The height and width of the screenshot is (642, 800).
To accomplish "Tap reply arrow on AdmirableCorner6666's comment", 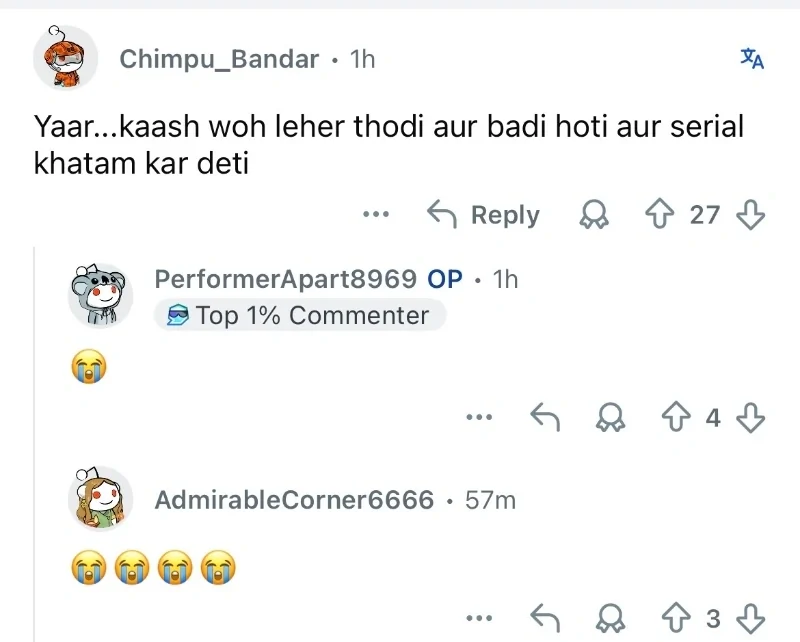I will click(544, 619).
